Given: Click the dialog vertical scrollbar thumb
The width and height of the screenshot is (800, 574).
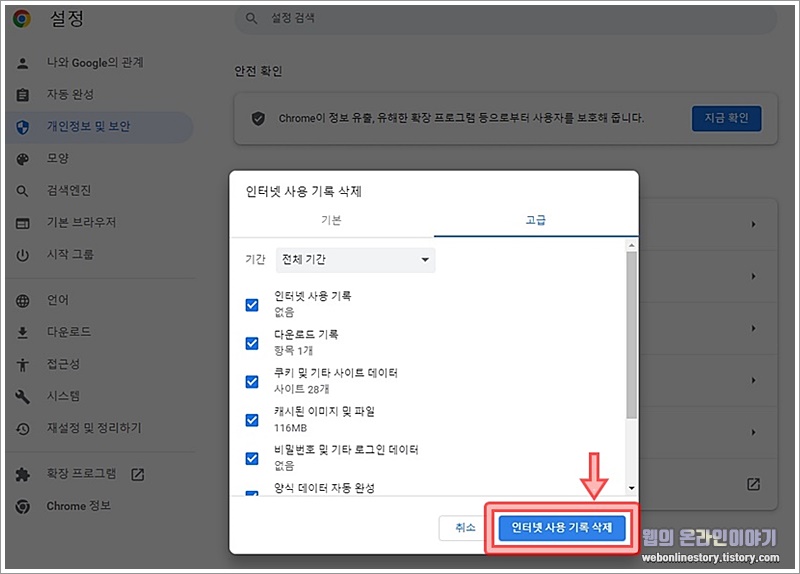Looking at the screenshot, I should pyautogui.click(x=632, y=335).
